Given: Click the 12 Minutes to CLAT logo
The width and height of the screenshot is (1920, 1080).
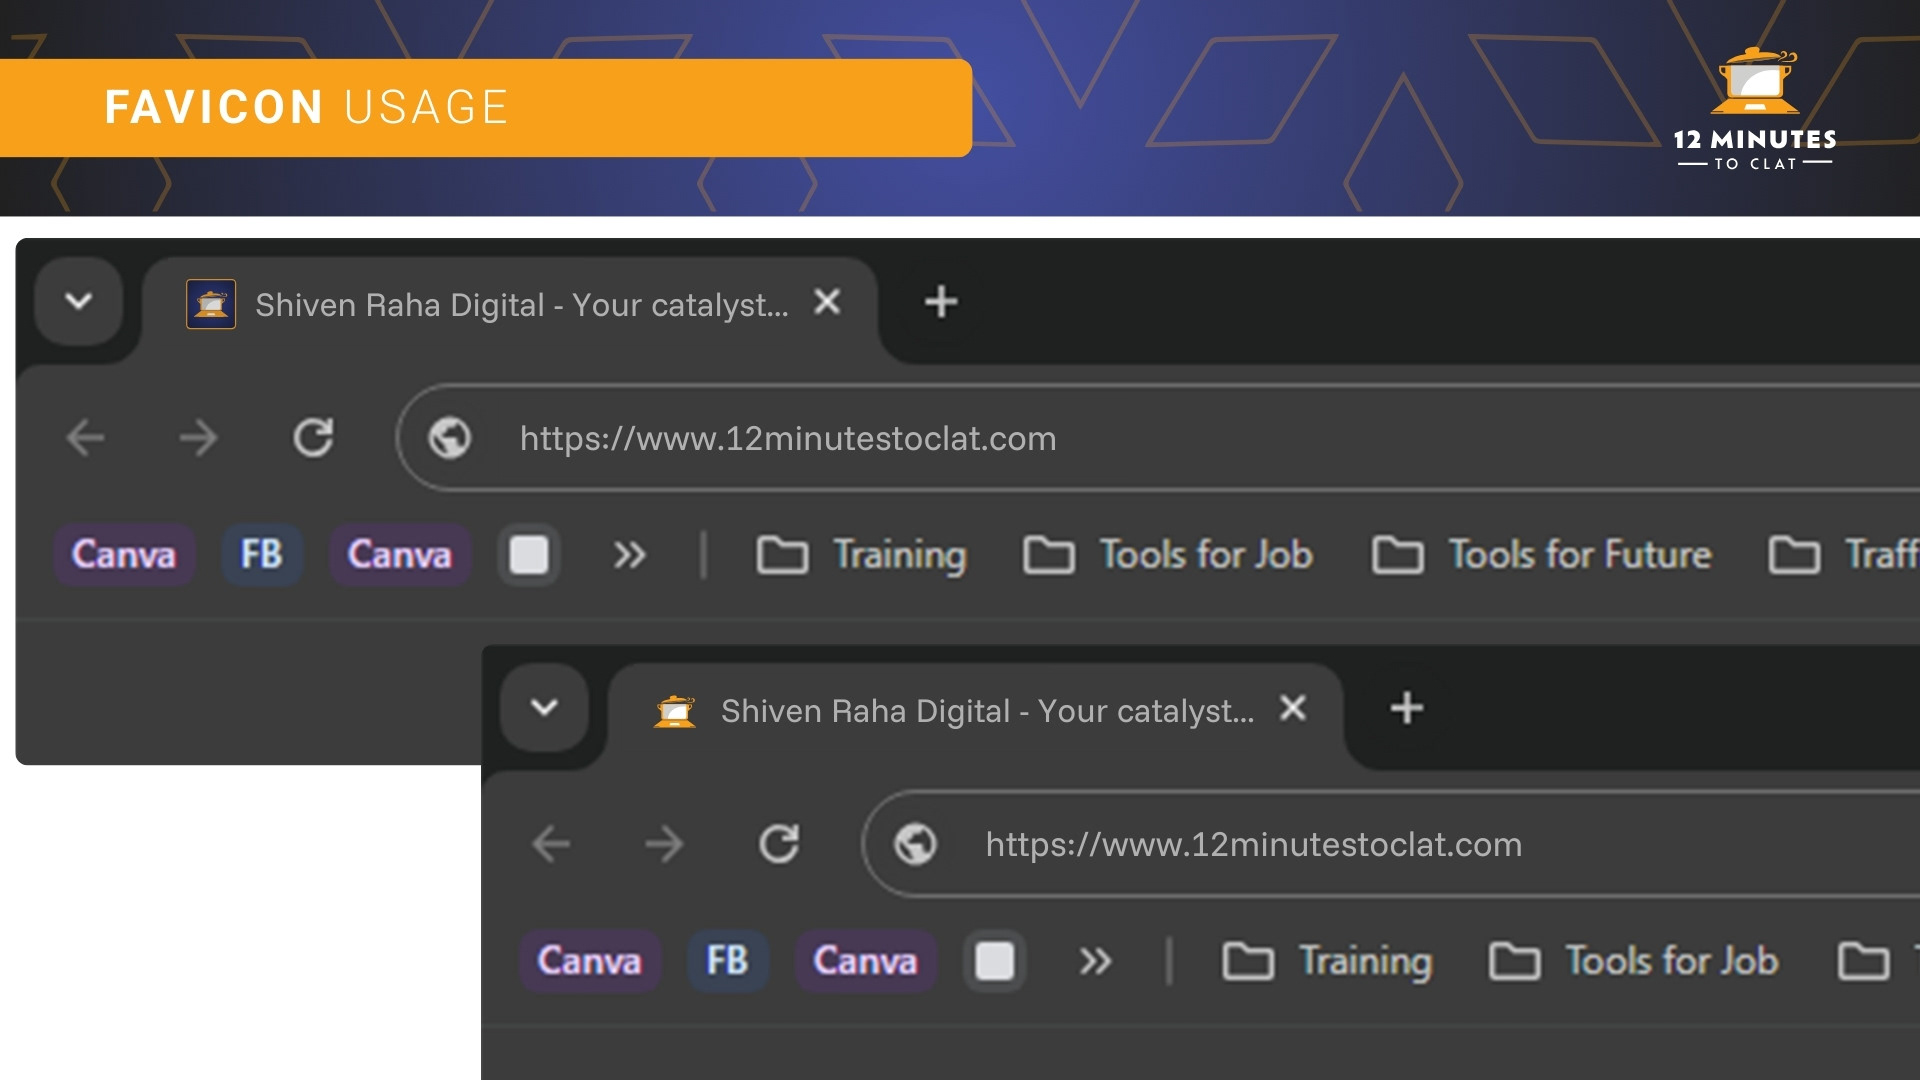Looking at the screenshot, I should coord(1755,108).
